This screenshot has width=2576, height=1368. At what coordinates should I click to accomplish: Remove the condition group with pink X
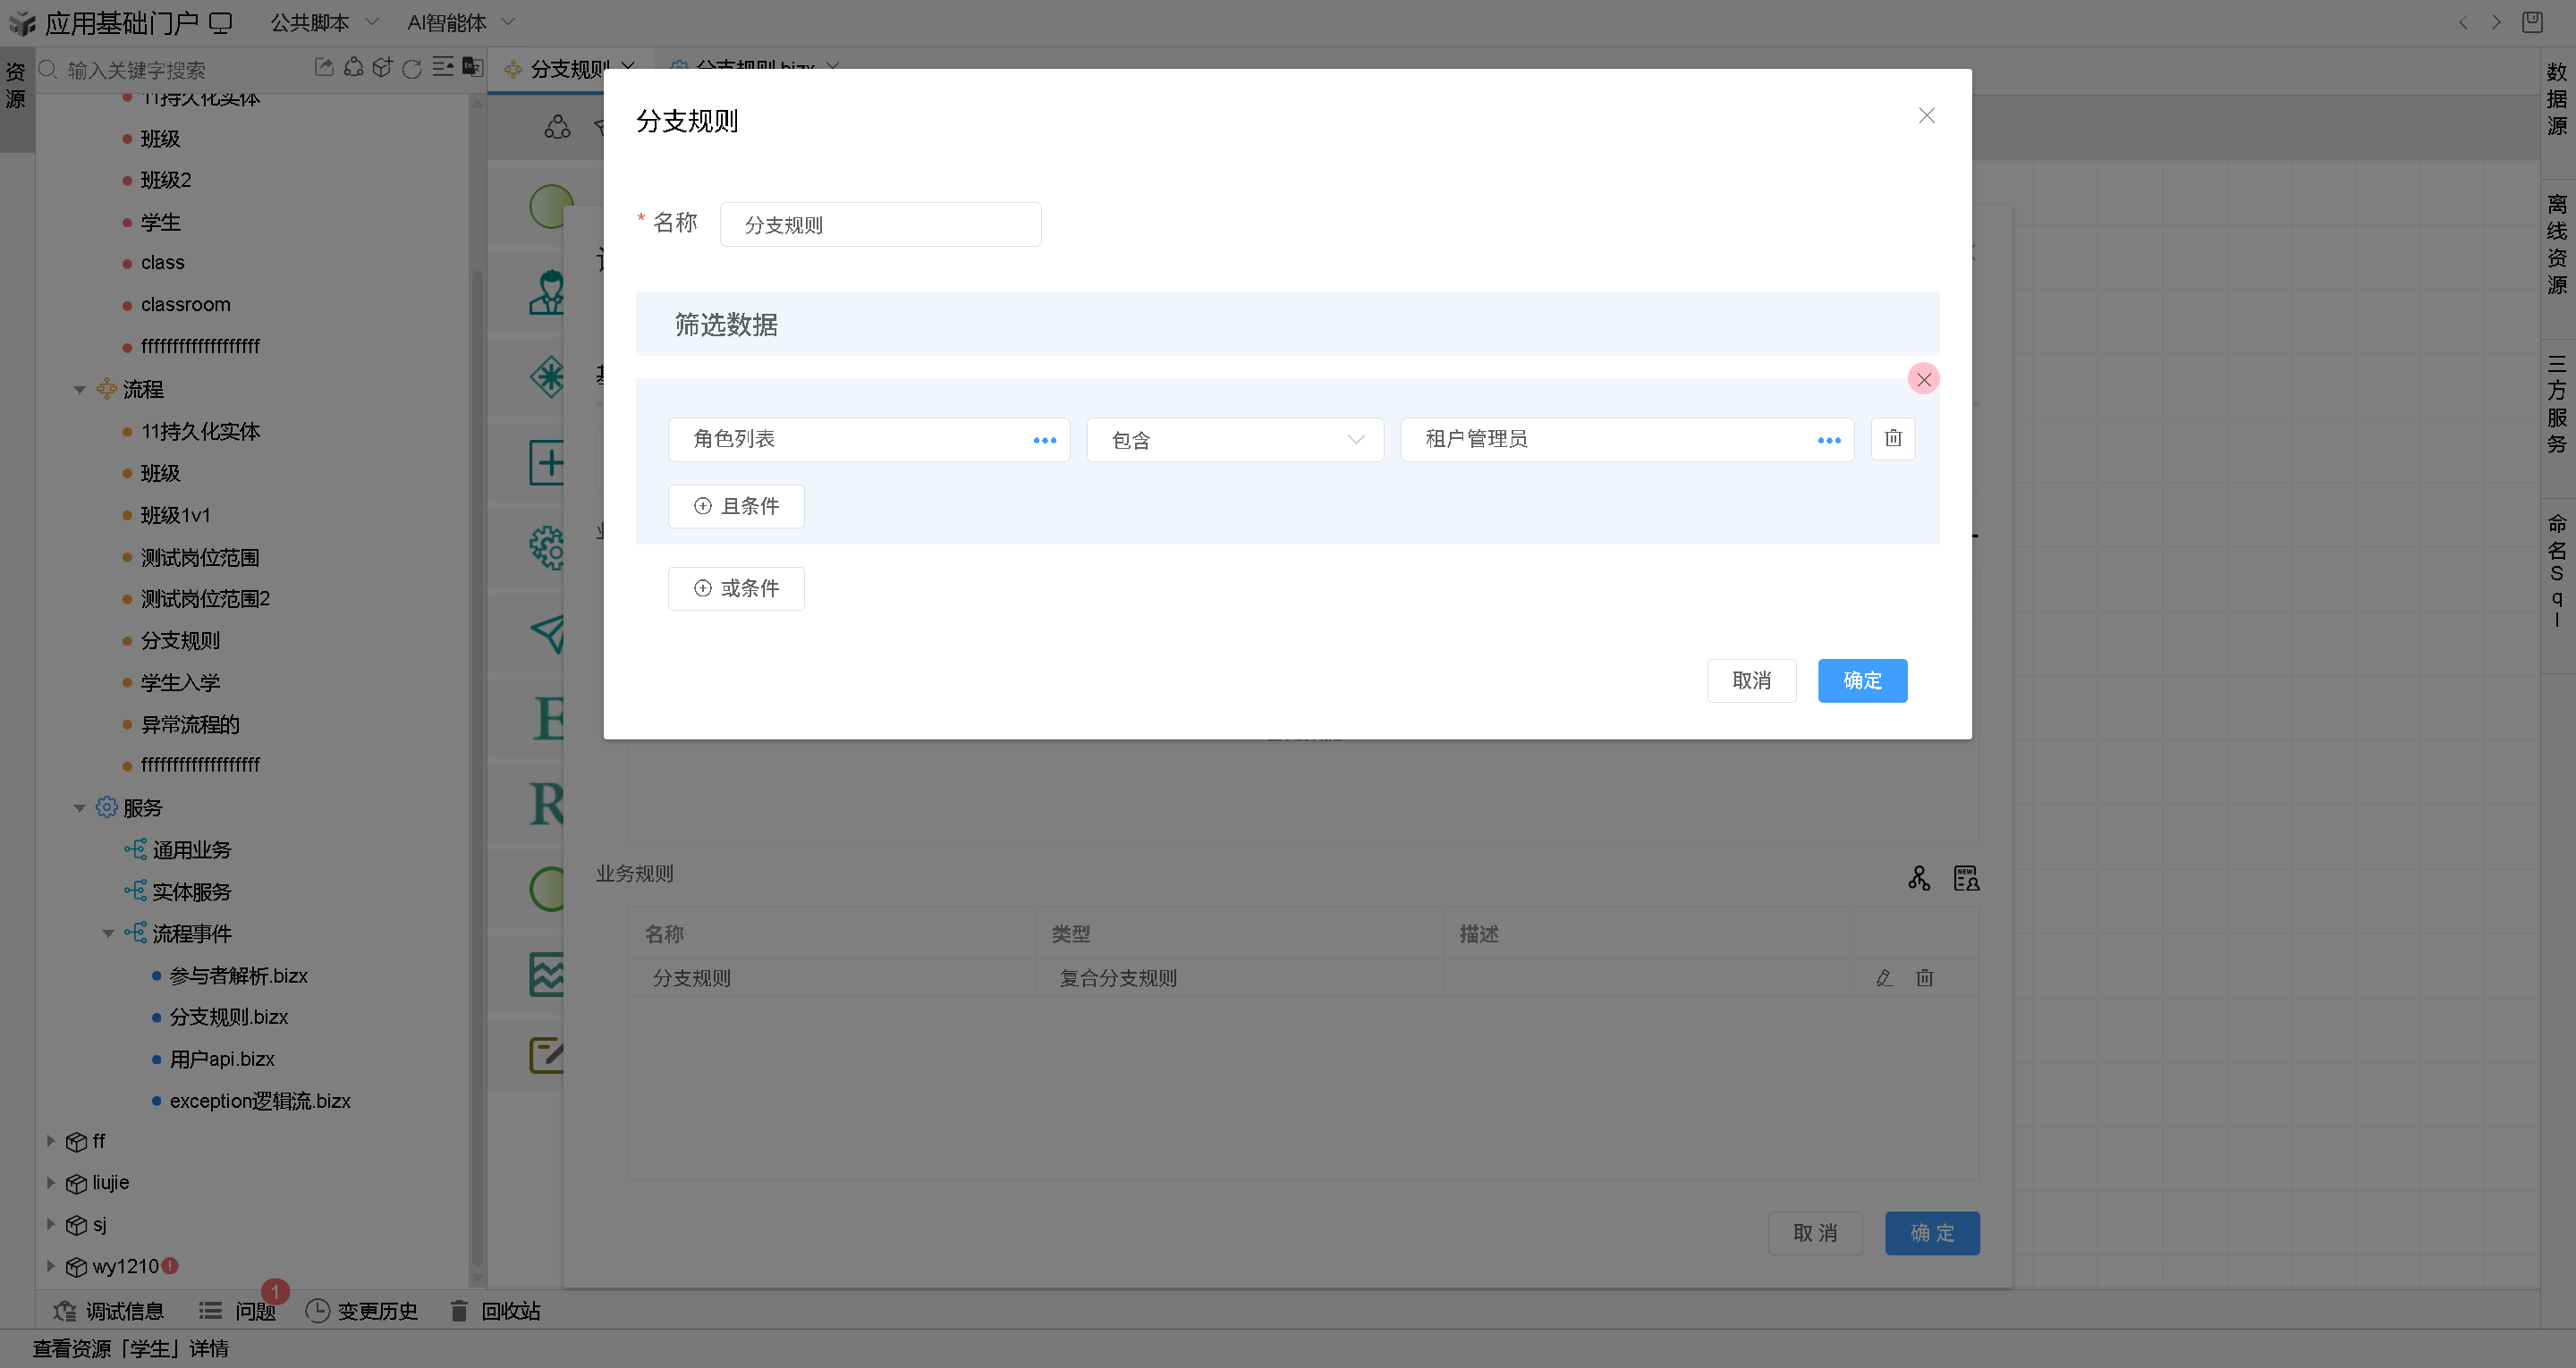point(1923,379)
